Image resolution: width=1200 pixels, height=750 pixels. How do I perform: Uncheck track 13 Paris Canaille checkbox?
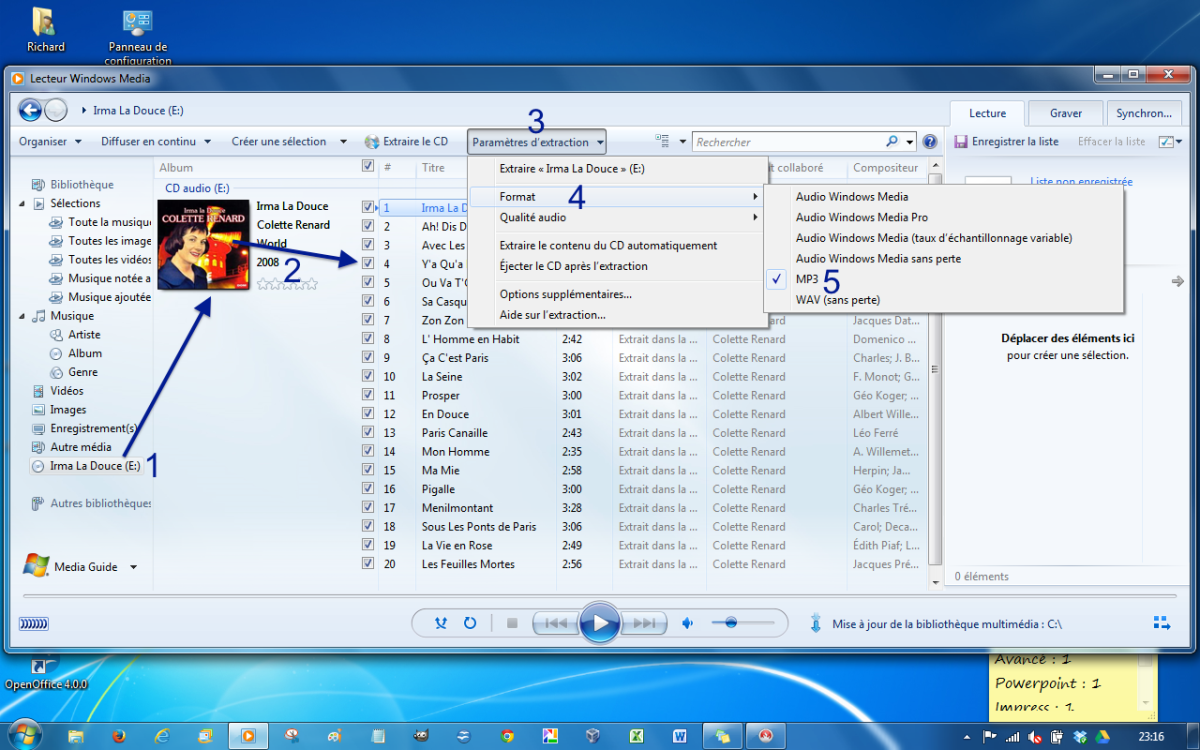(x=368, y=432)
